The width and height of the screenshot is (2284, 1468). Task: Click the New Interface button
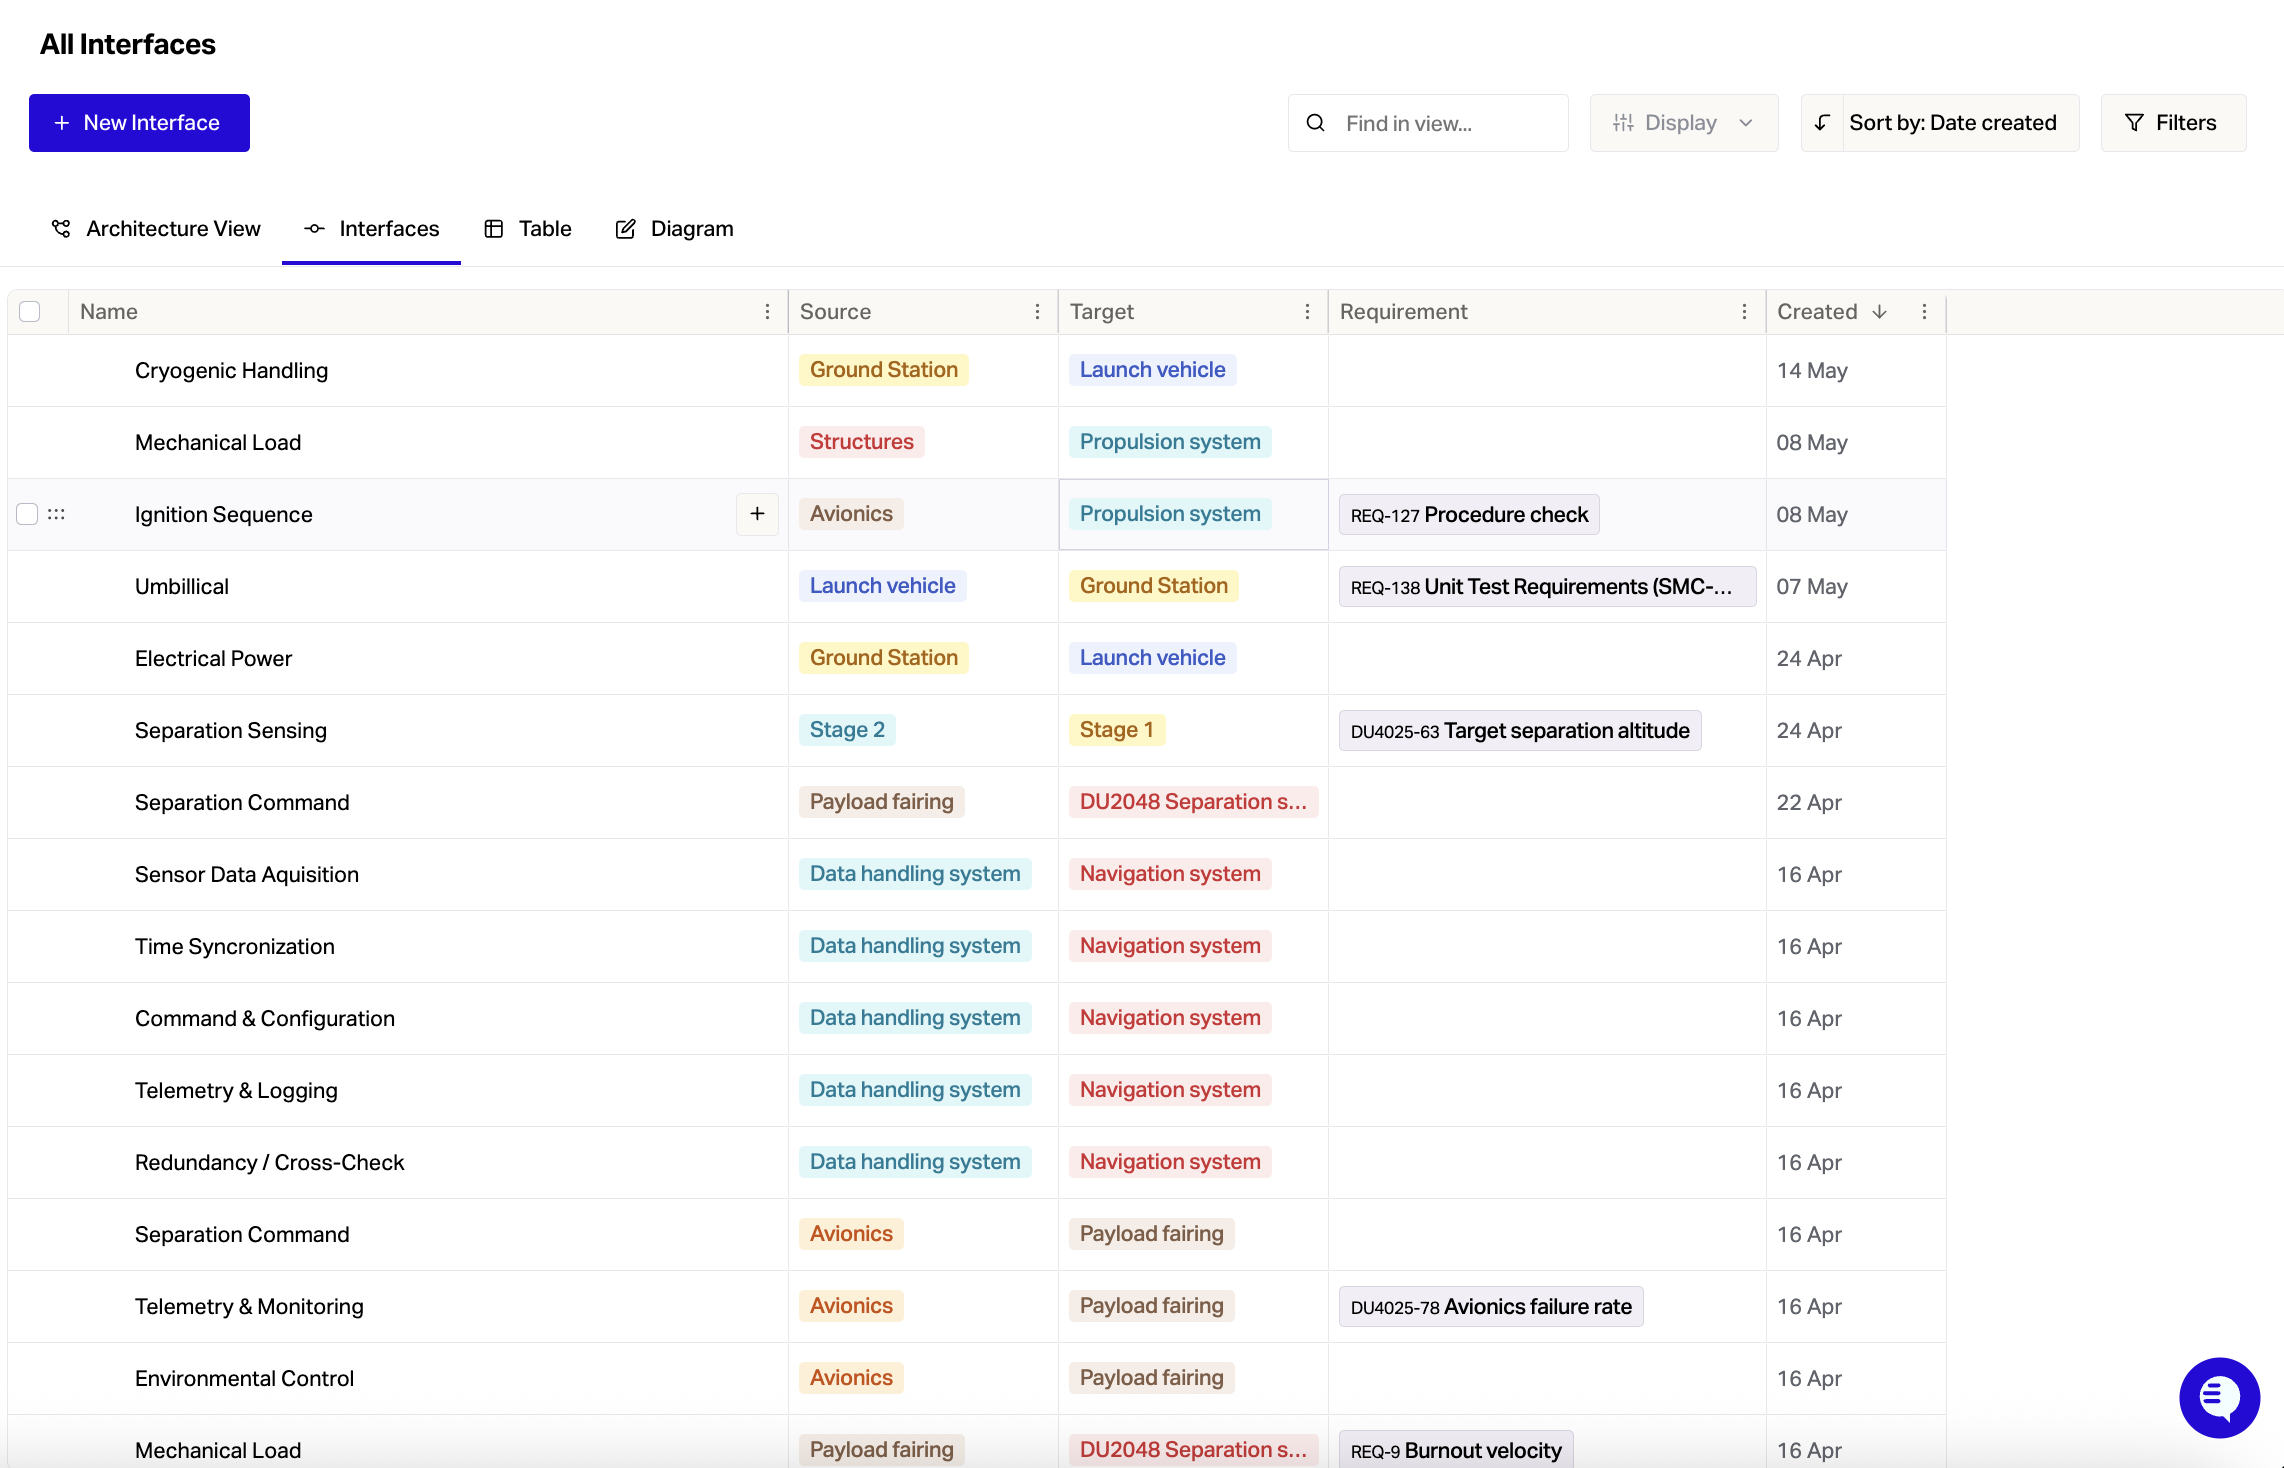tap(139, 123)
